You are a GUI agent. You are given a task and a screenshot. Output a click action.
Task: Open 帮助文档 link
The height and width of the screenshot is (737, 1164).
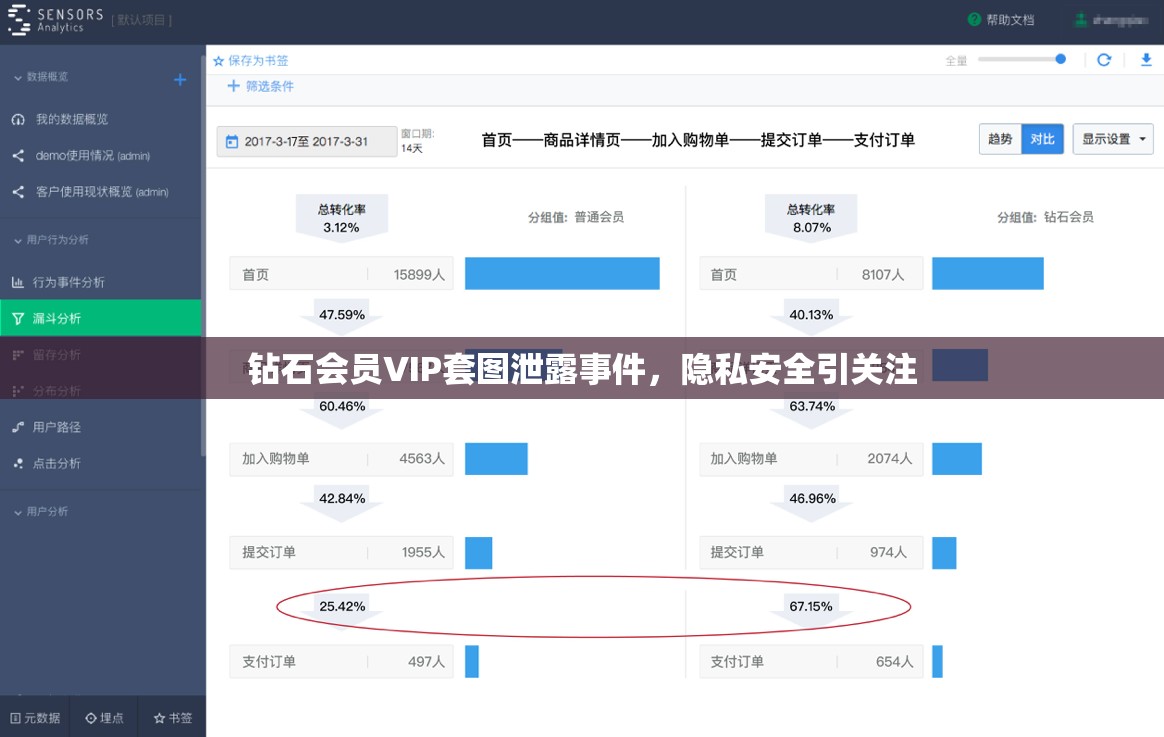1010,20
